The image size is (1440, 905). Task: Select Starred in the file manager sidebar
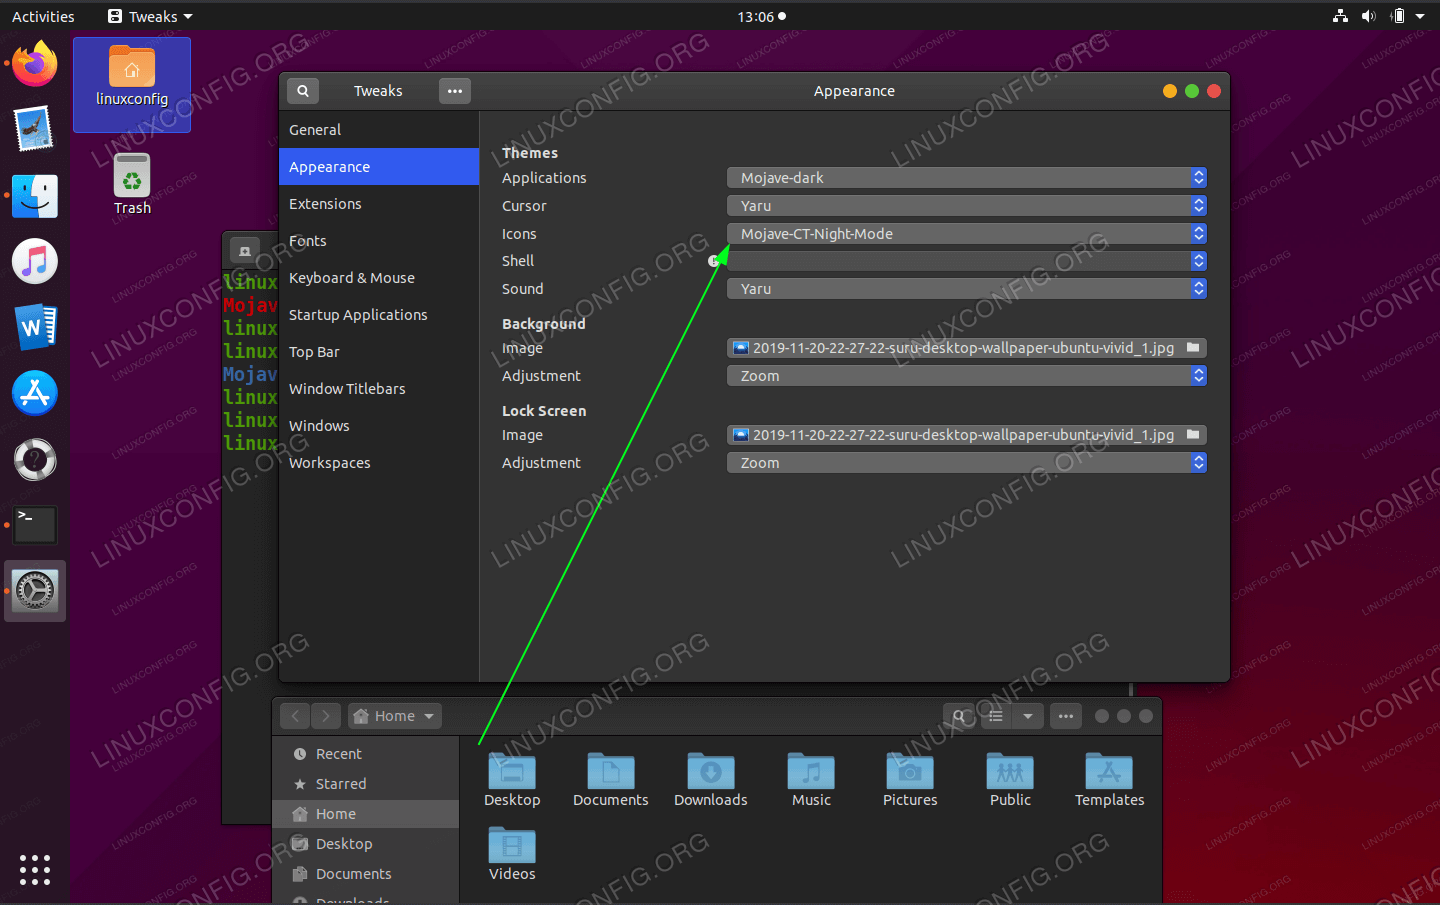coord(341,784)
